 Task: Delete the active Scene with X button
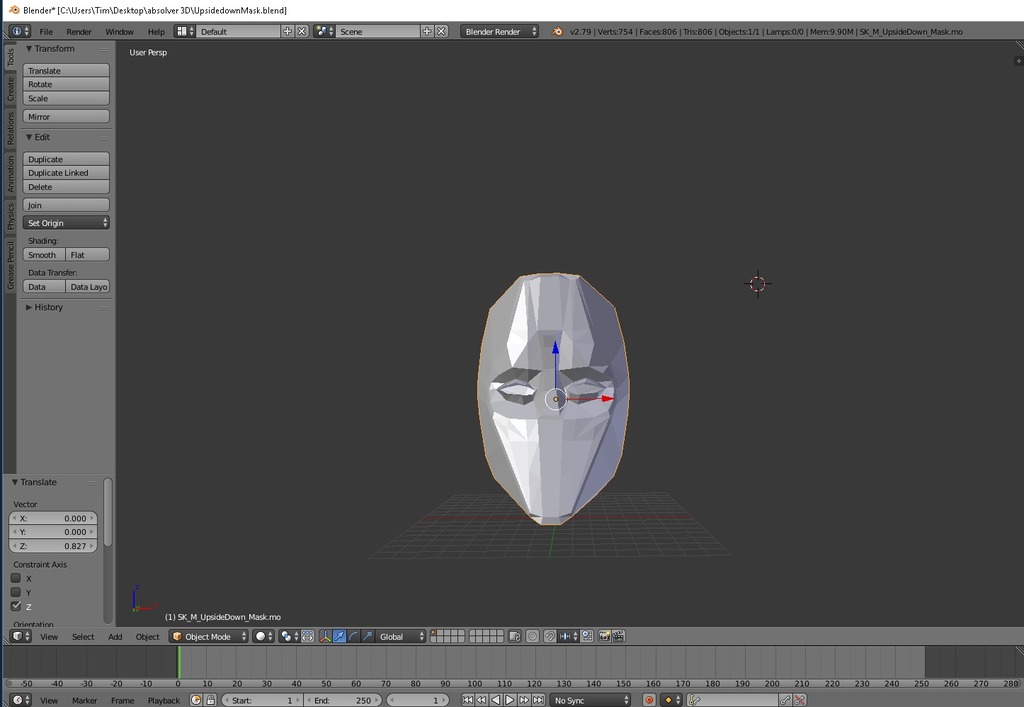442,31
